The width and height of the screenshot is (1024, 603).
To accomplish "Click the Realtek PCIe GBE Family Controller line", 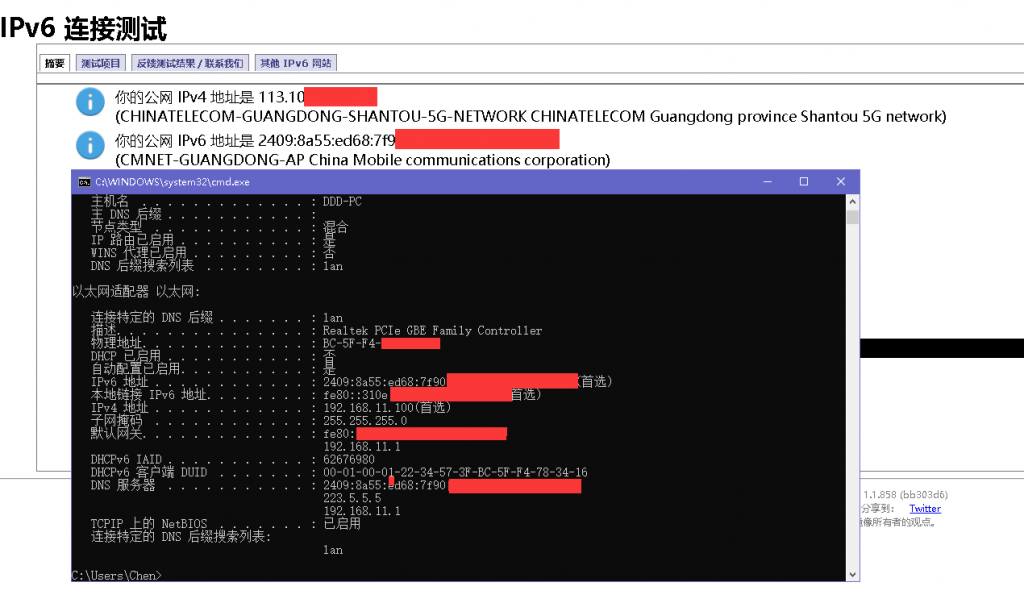I will [432, 331].
